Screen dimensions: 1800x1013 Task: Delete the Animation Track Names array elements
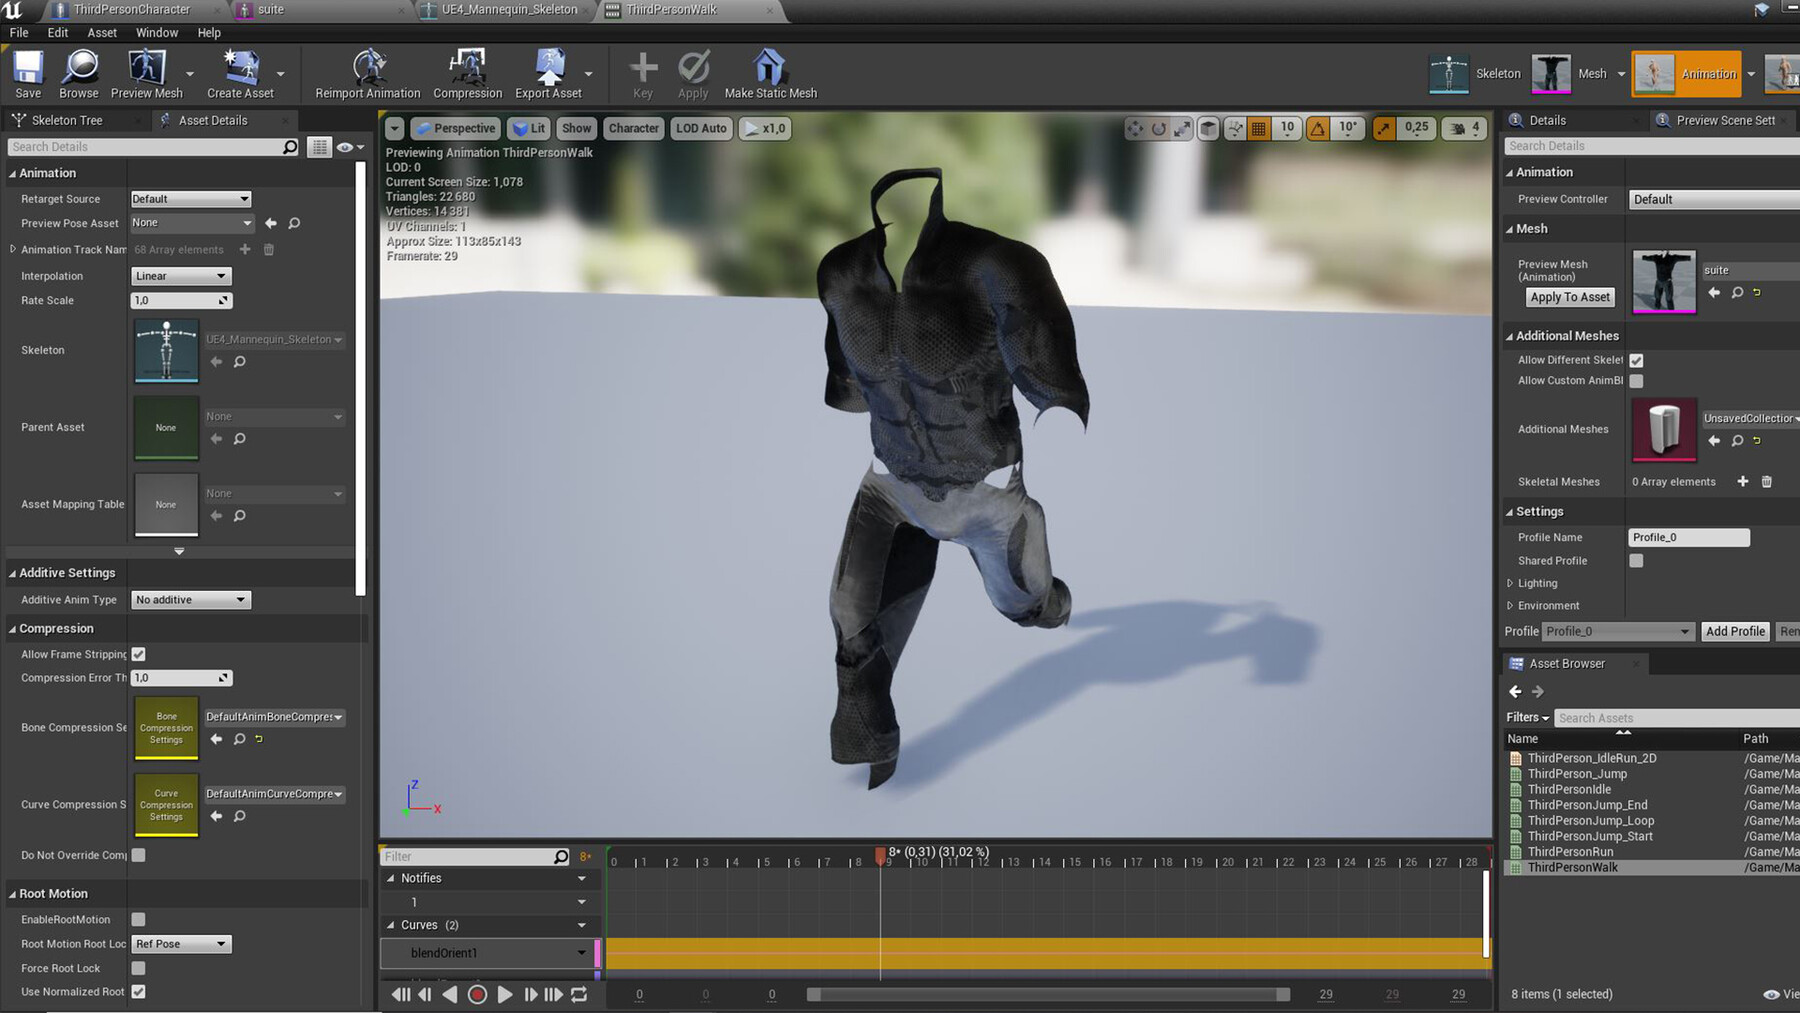click(x=269, y=249)
